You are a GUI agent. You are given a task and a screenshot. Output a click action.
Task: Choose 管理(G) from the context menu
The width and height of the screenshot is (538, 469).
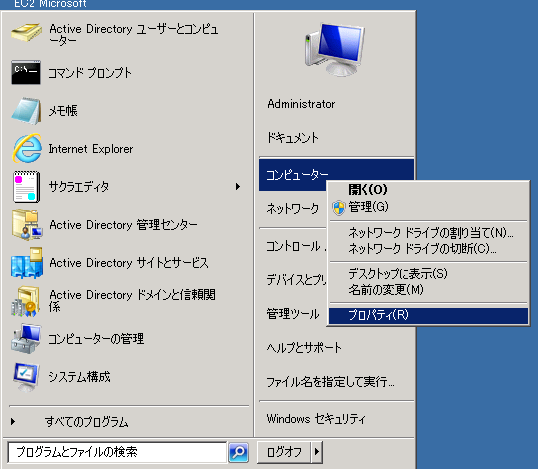[428, 207]
